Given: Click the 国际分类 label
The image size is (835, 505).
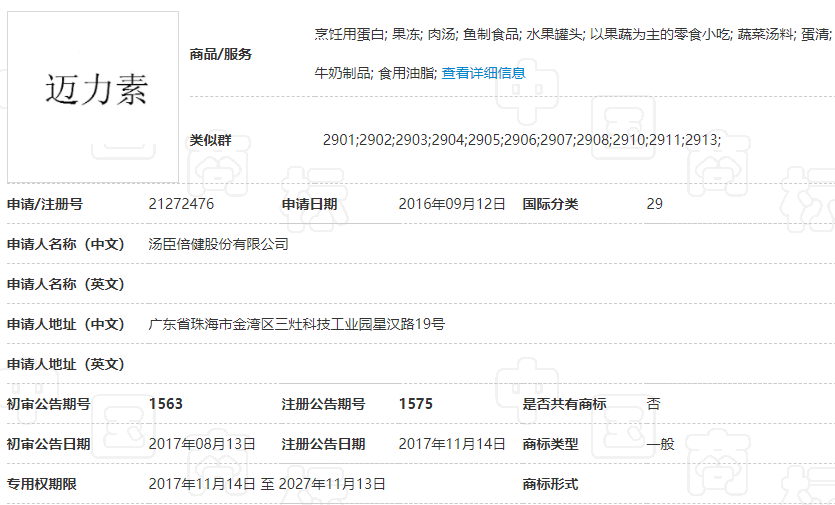Looking at the screenshot, I should 550,204.
